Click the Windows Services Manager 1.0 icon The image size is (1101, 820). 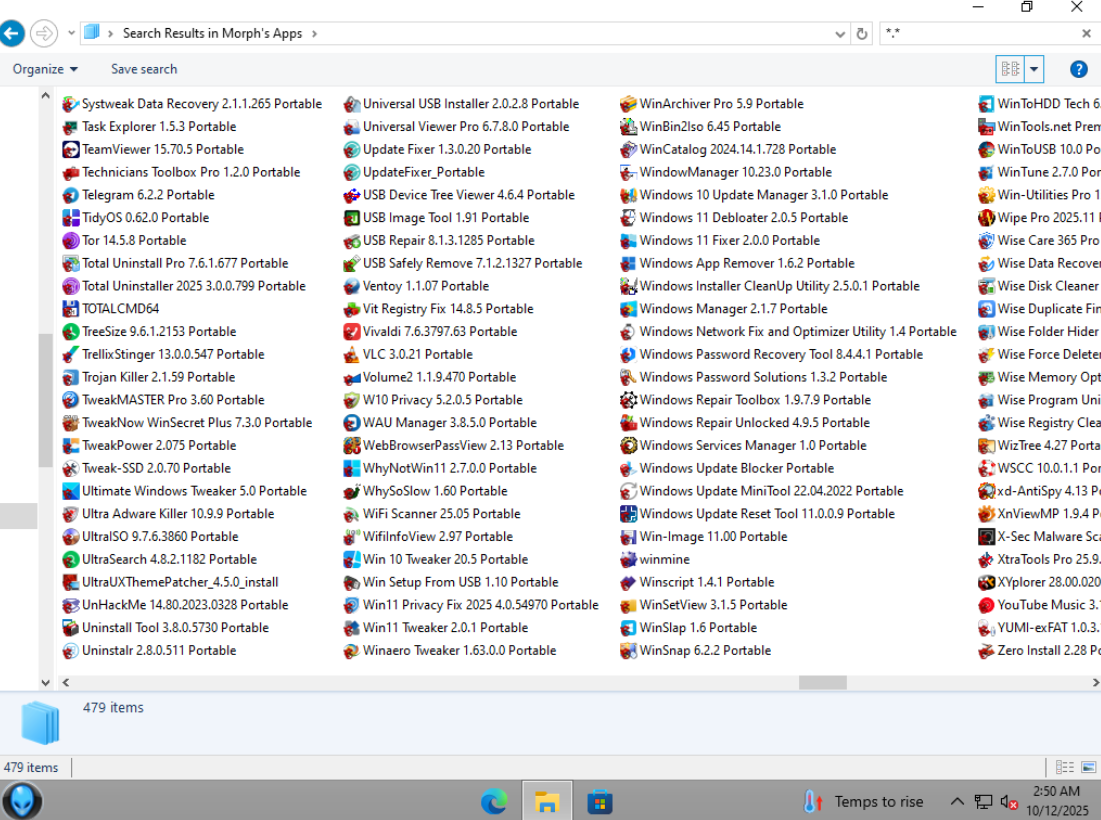pos(628,446)
